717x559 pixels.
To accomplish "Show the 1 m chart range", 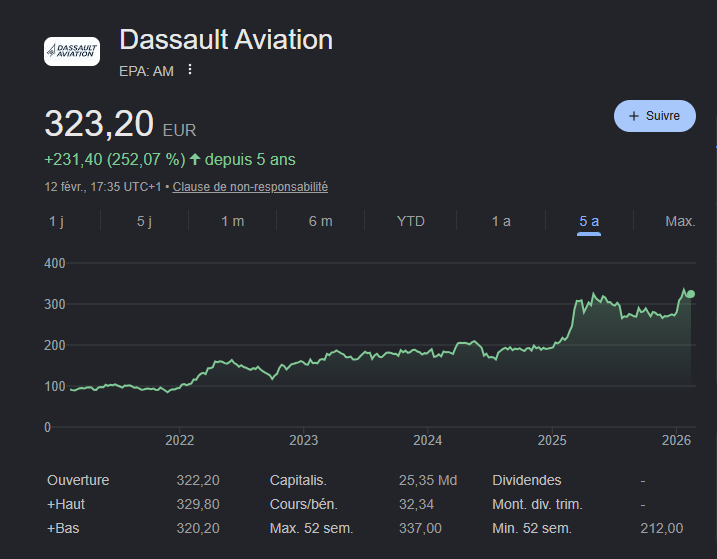I will point(232,221).
